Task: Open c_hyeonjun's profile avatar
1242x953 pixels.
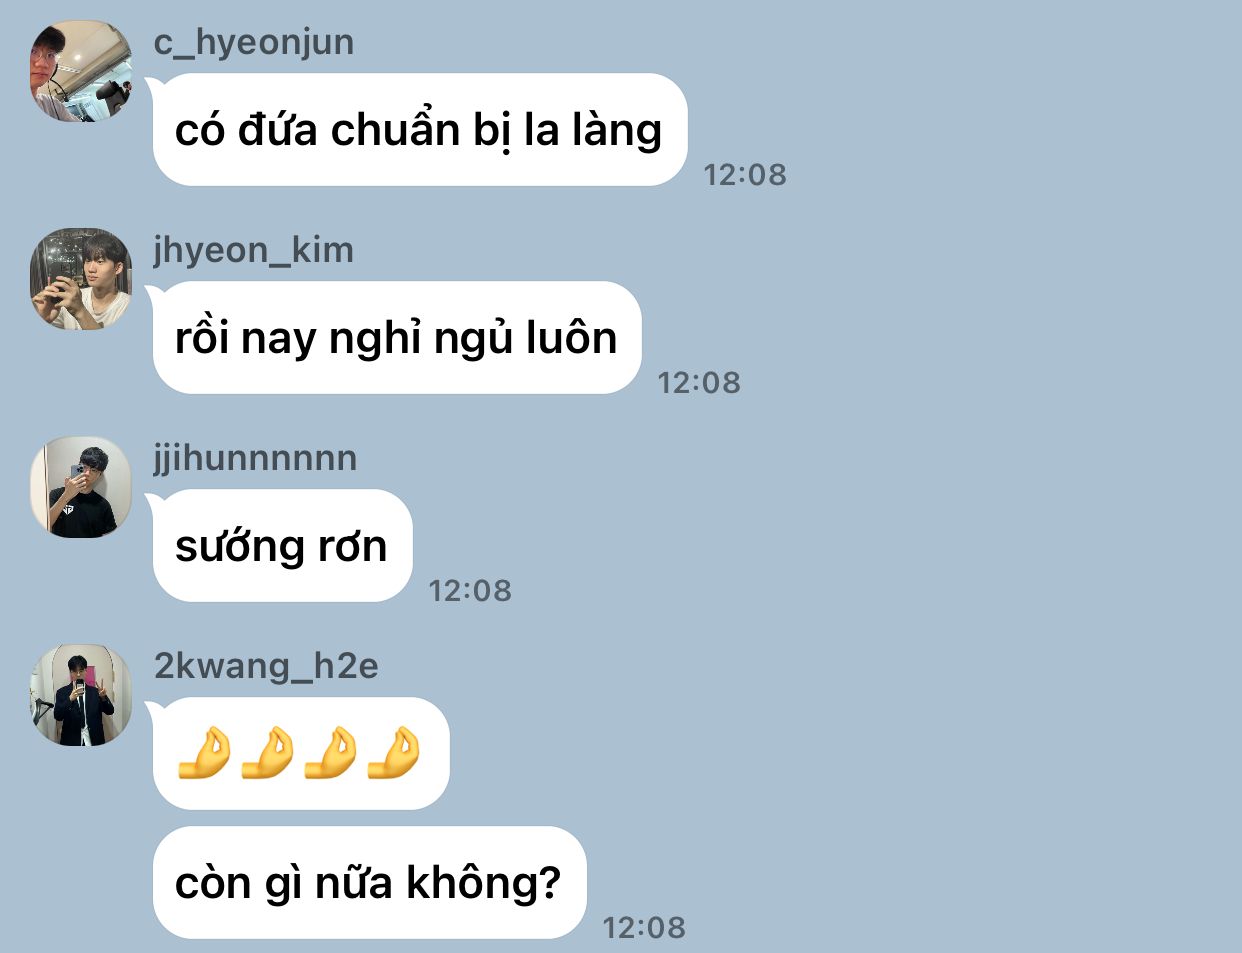Action: (x=81, y=71)
